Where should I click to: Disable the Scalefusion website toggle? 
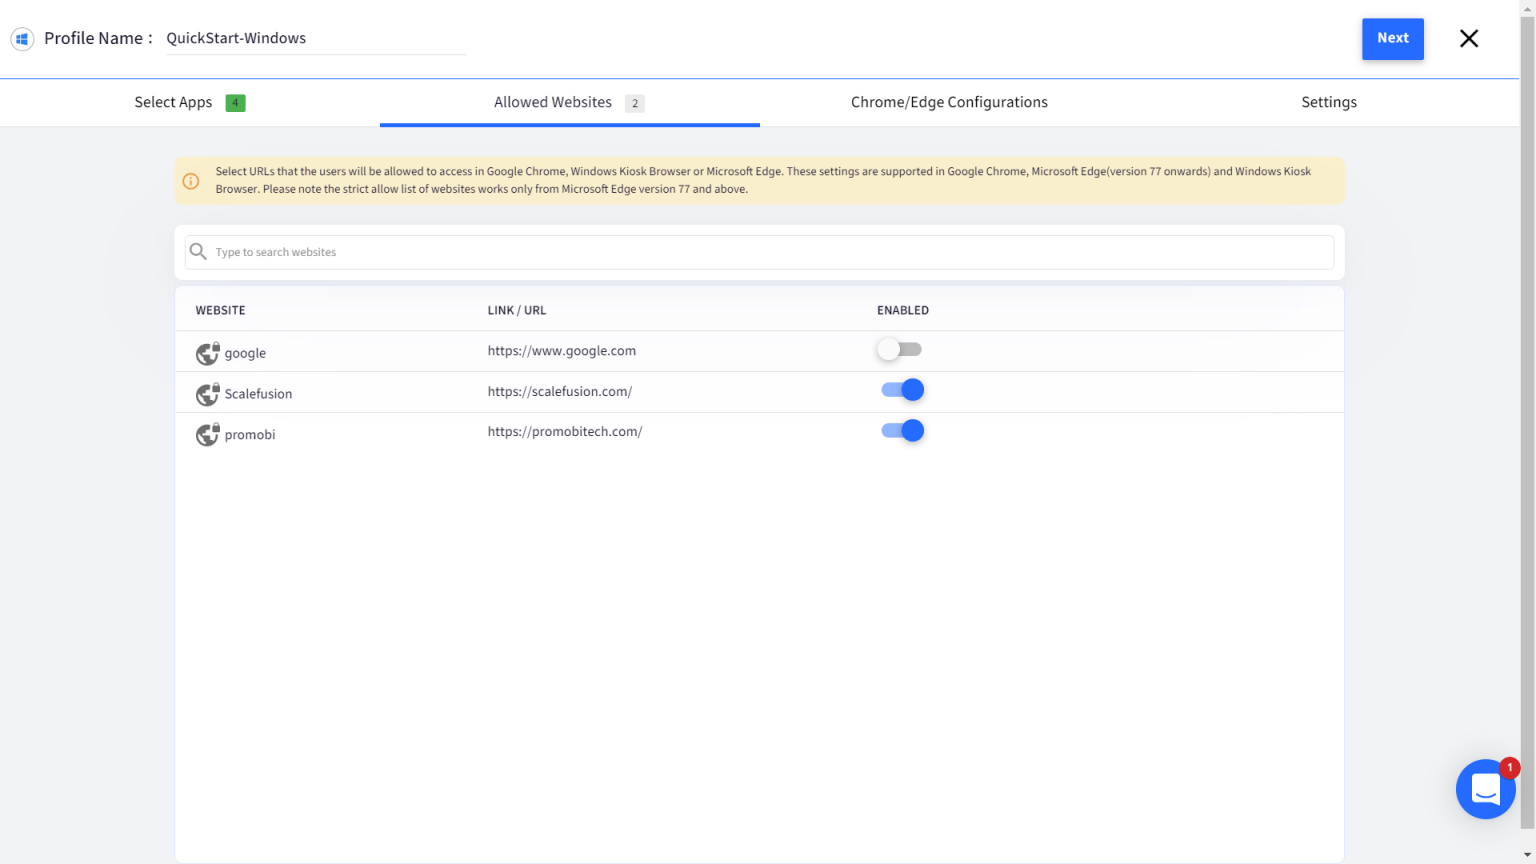pos(901,389)
